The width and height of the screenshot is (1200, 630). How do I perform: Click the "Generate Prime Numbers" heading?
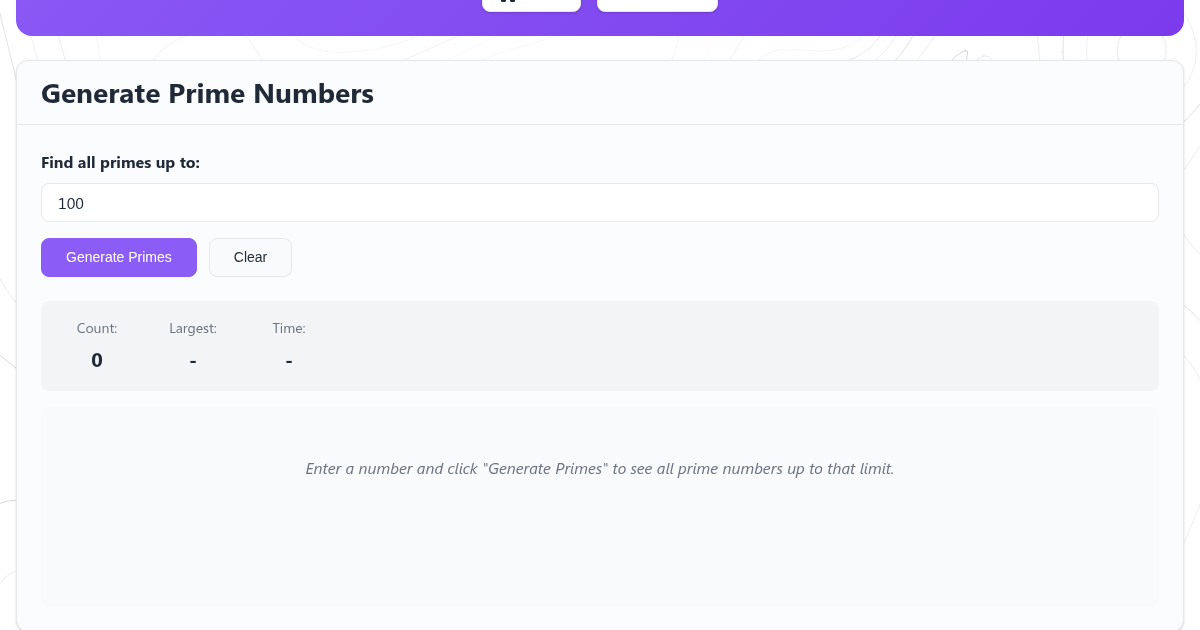click(207, 94)
